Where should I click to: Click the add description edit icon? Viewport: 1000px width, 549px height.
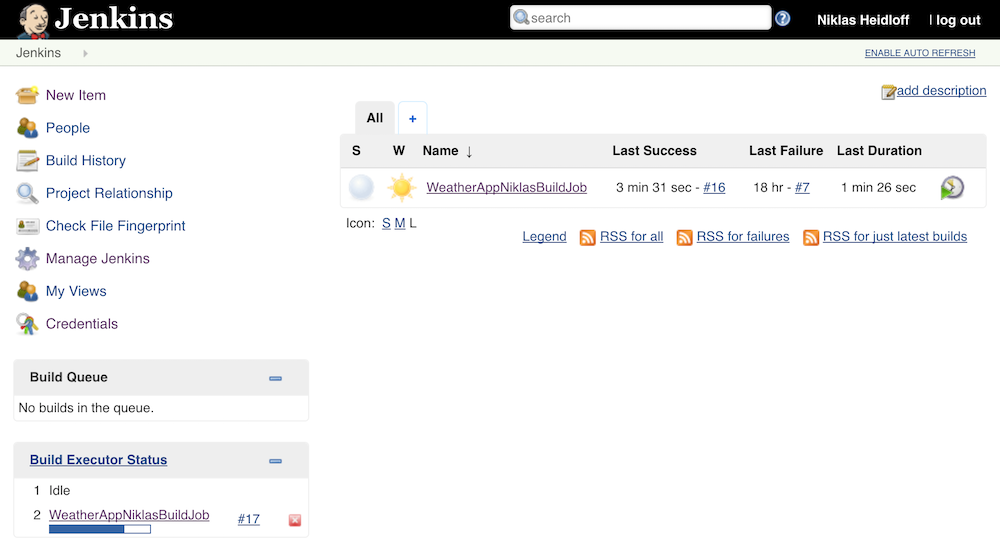click(888, 92)
